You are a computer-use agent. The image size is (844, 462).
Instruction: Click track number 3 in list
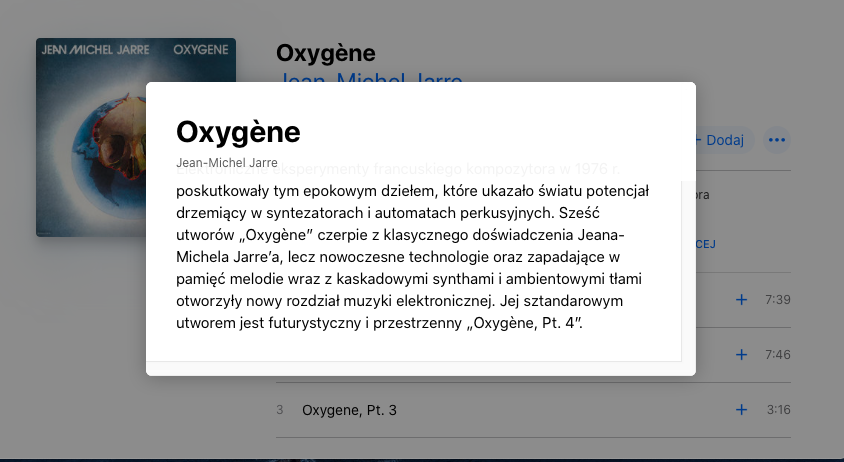click(x=280, y=410)
